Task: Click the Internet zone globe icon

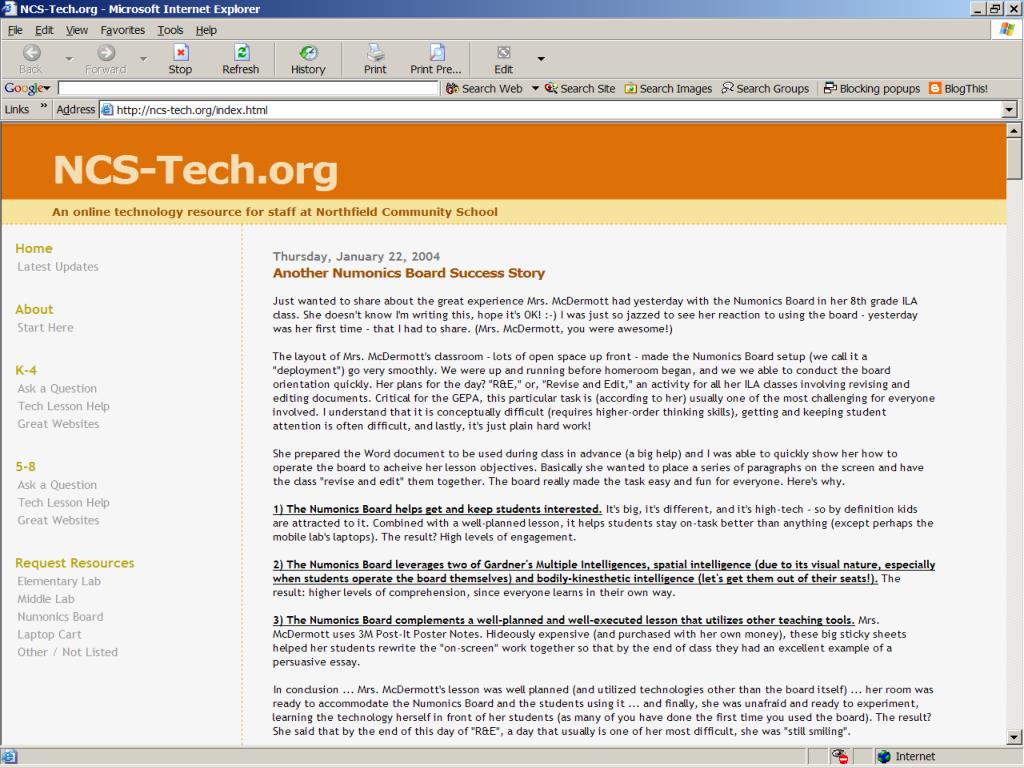Action: 884,756
